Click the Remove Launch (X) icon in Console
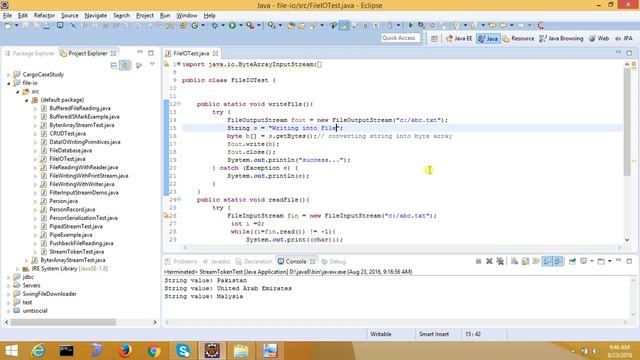This screenshot has width=640, height=360. click(489, 261)
